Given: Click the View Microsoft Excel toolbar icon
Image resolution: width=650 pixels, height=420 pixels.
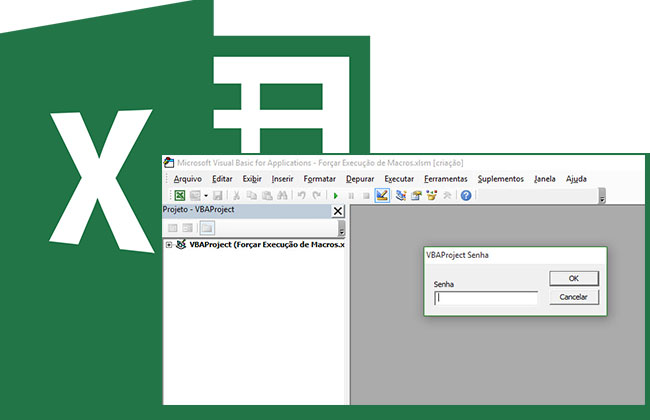Looking at the screenshot, I should (x=179, y=195).
